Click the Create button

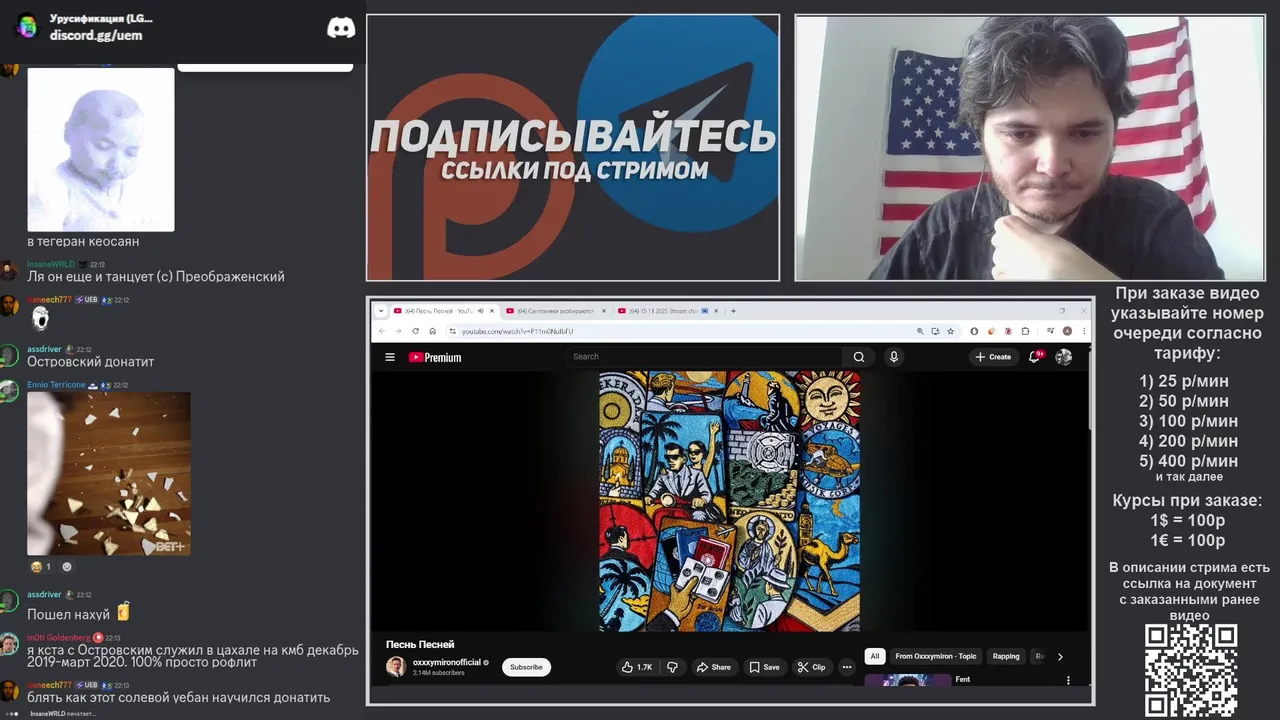[x=994, y=357]
